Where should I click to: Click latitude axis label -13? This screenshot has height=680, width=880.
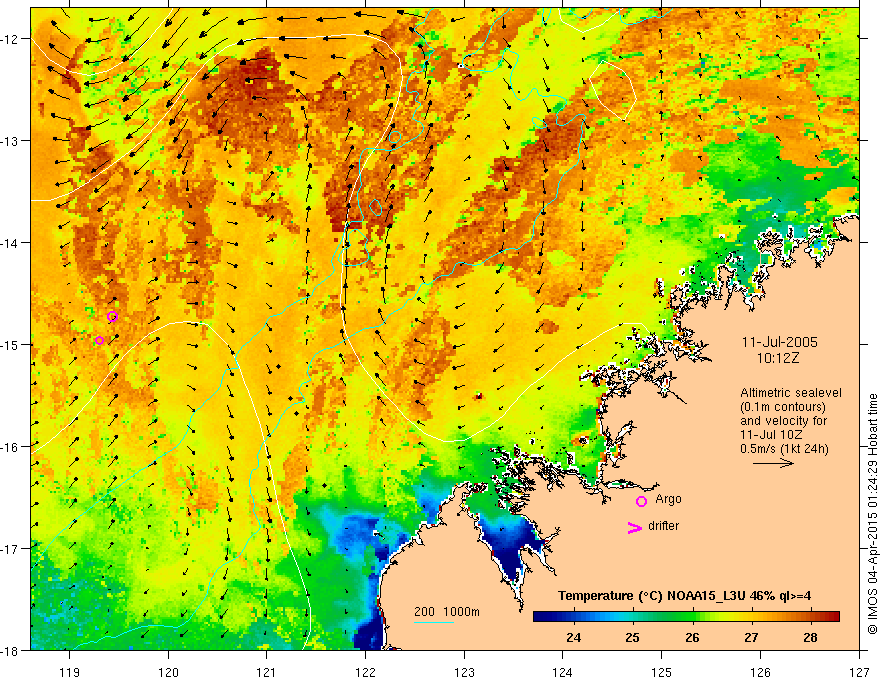[11, 140]
